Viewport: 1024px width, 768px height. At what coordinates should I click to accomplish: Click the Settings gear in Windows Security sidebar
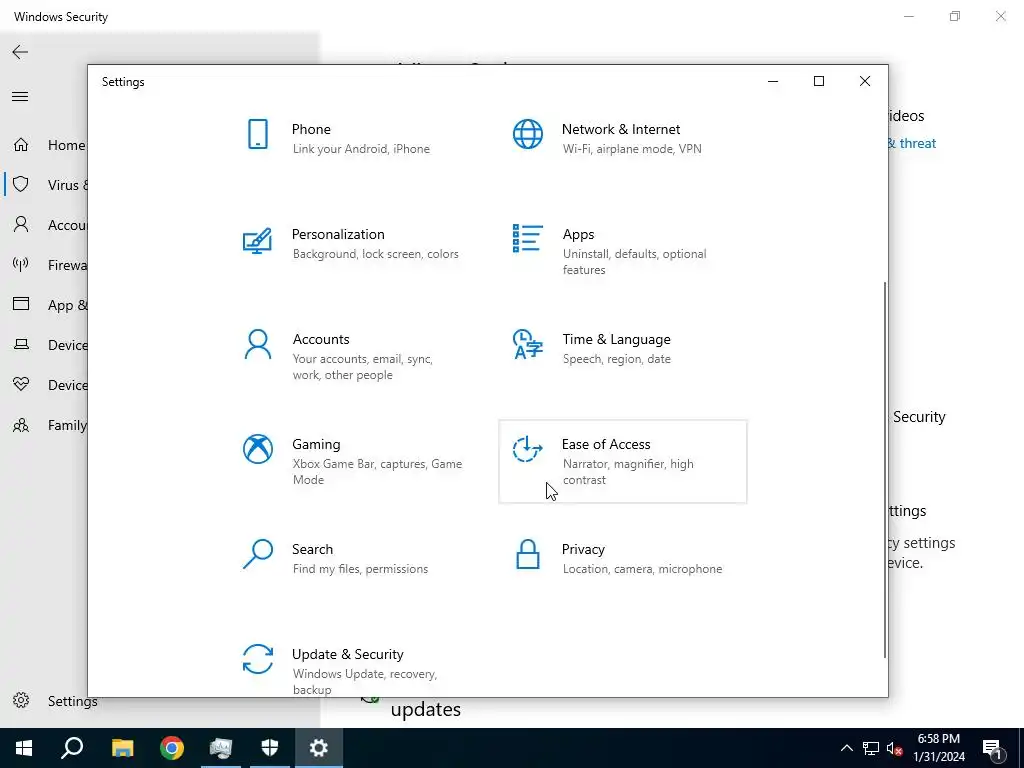pyautogui.click(x=21, y=701)
